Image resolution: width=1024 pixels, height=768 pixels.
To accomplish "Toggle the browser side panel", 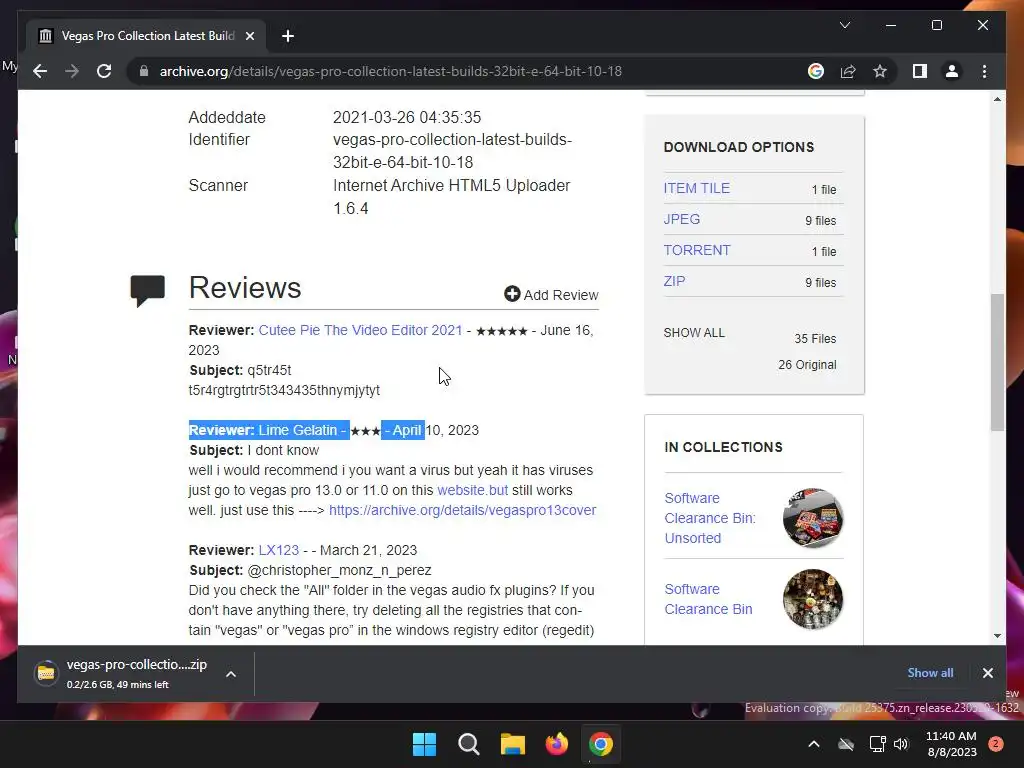I will coord(920,71).
